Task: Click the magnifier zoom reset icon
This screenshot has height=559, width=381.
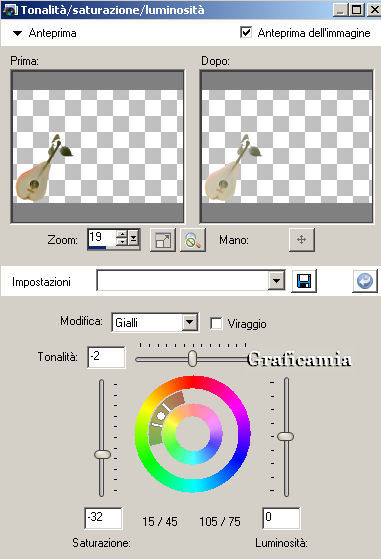Action: [193, 240]
